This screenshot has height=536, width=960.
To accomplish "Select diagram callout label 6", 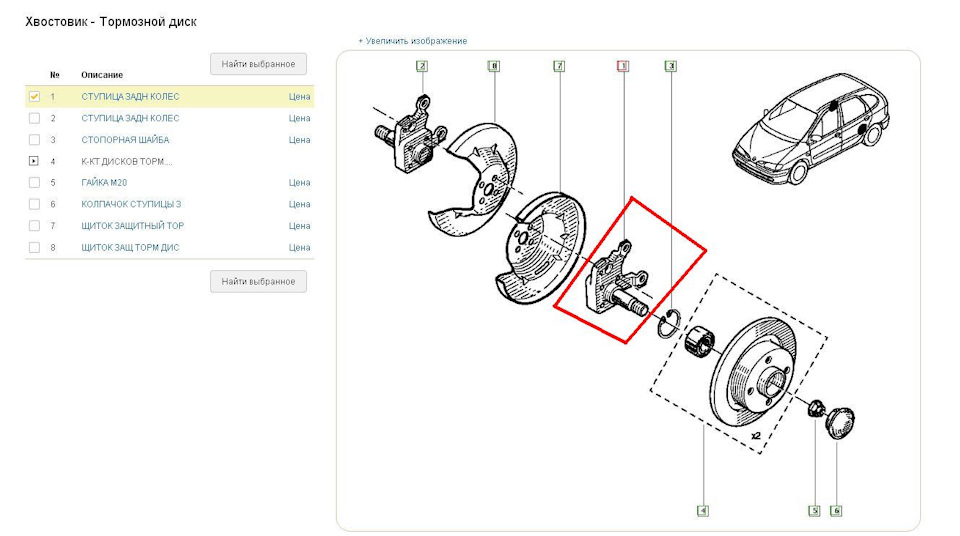I will (836, 510).
